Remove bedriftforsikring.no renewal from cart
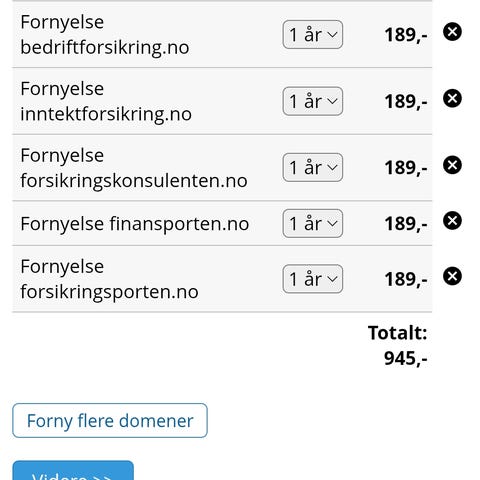This screenshot has height=480, width=480. pyautogui.click(x=452, y=32)
